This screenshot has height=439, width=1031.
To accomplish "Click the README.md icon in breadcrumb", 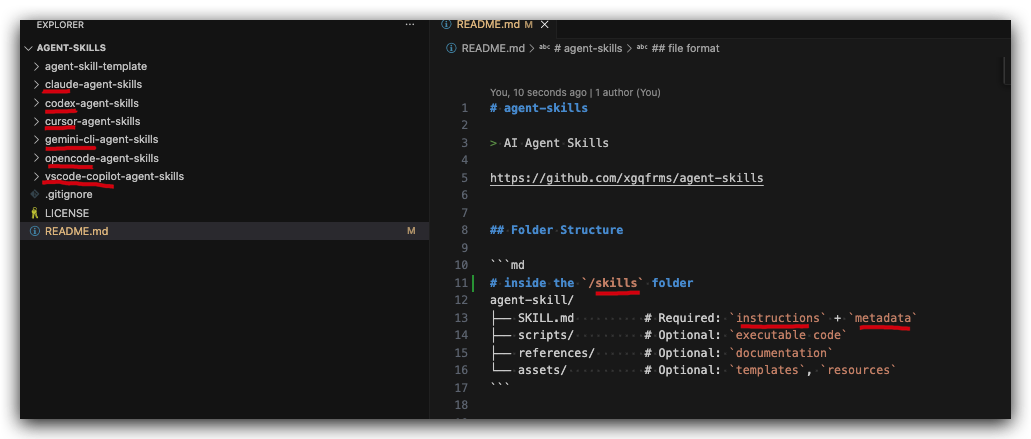I will 452,48.
